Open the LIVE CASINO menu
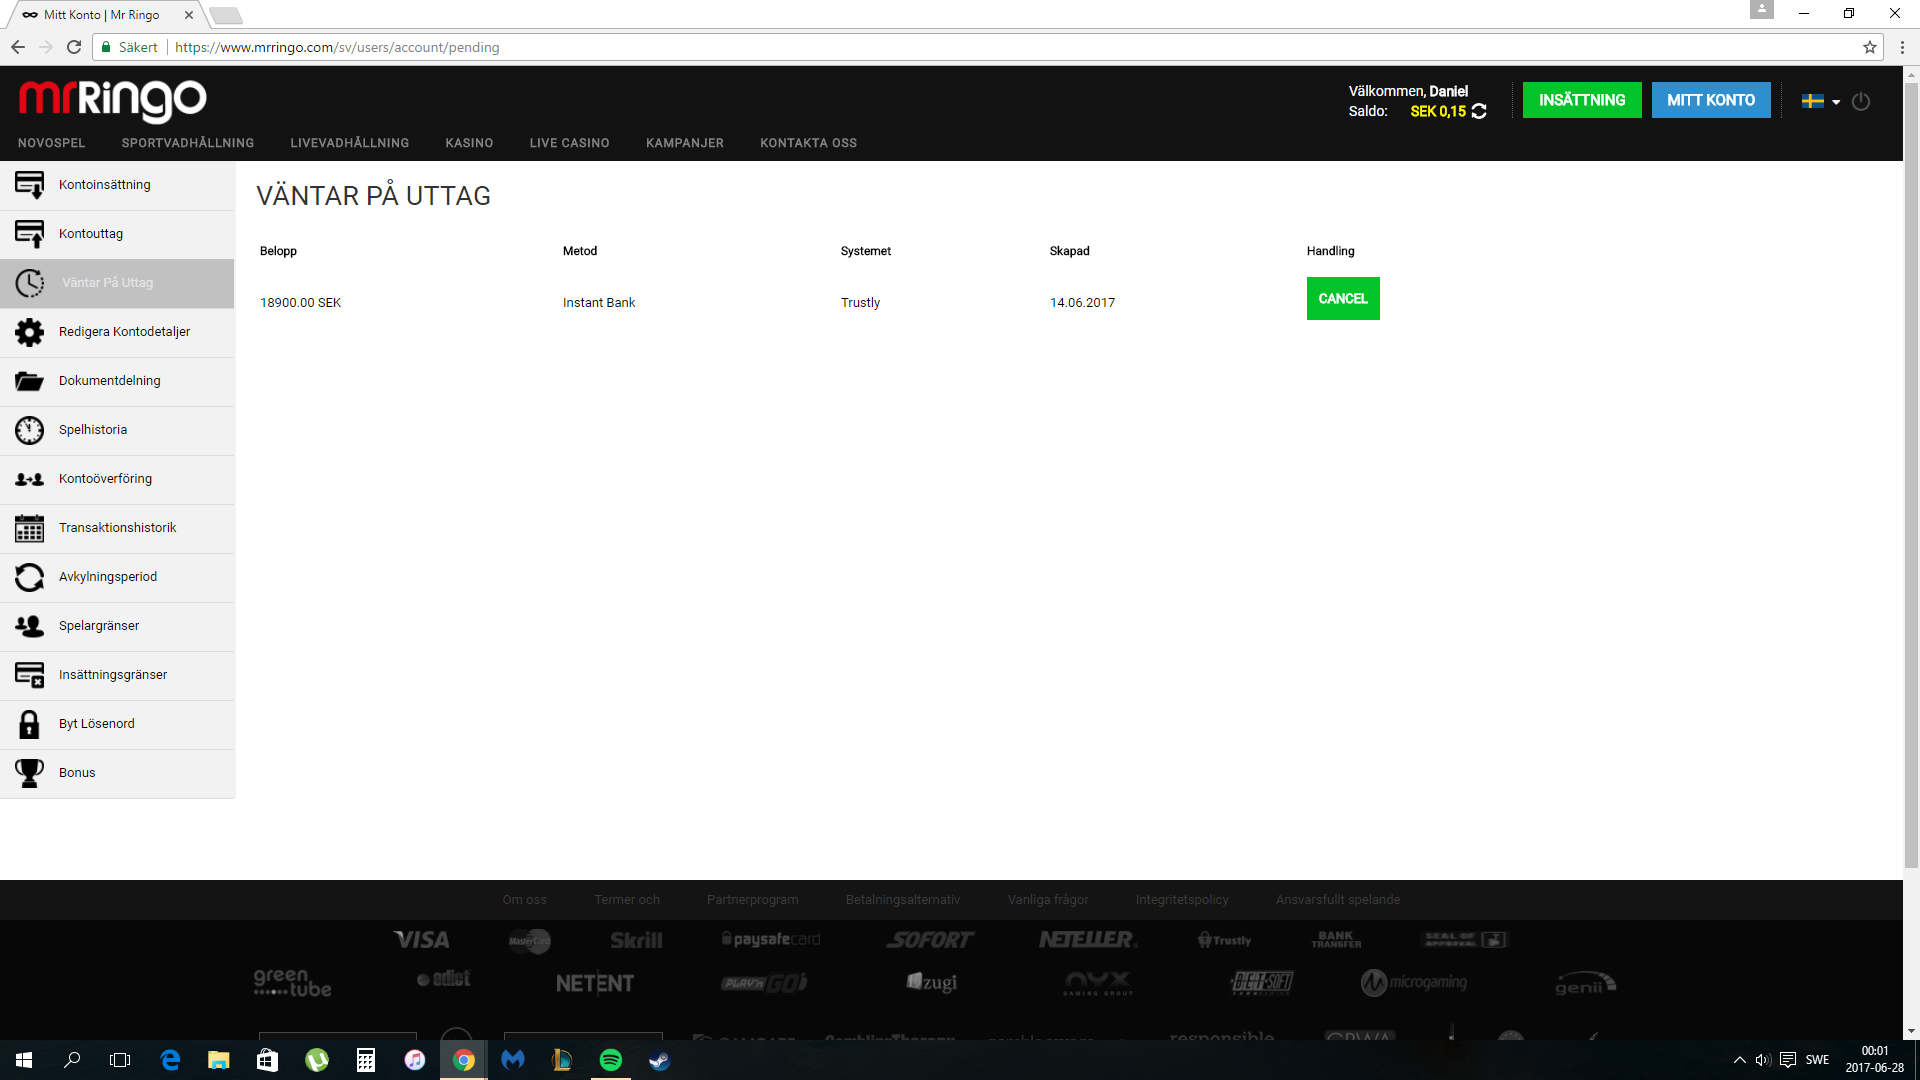Screen dimensions: 1920x1080 pos(570,143)
